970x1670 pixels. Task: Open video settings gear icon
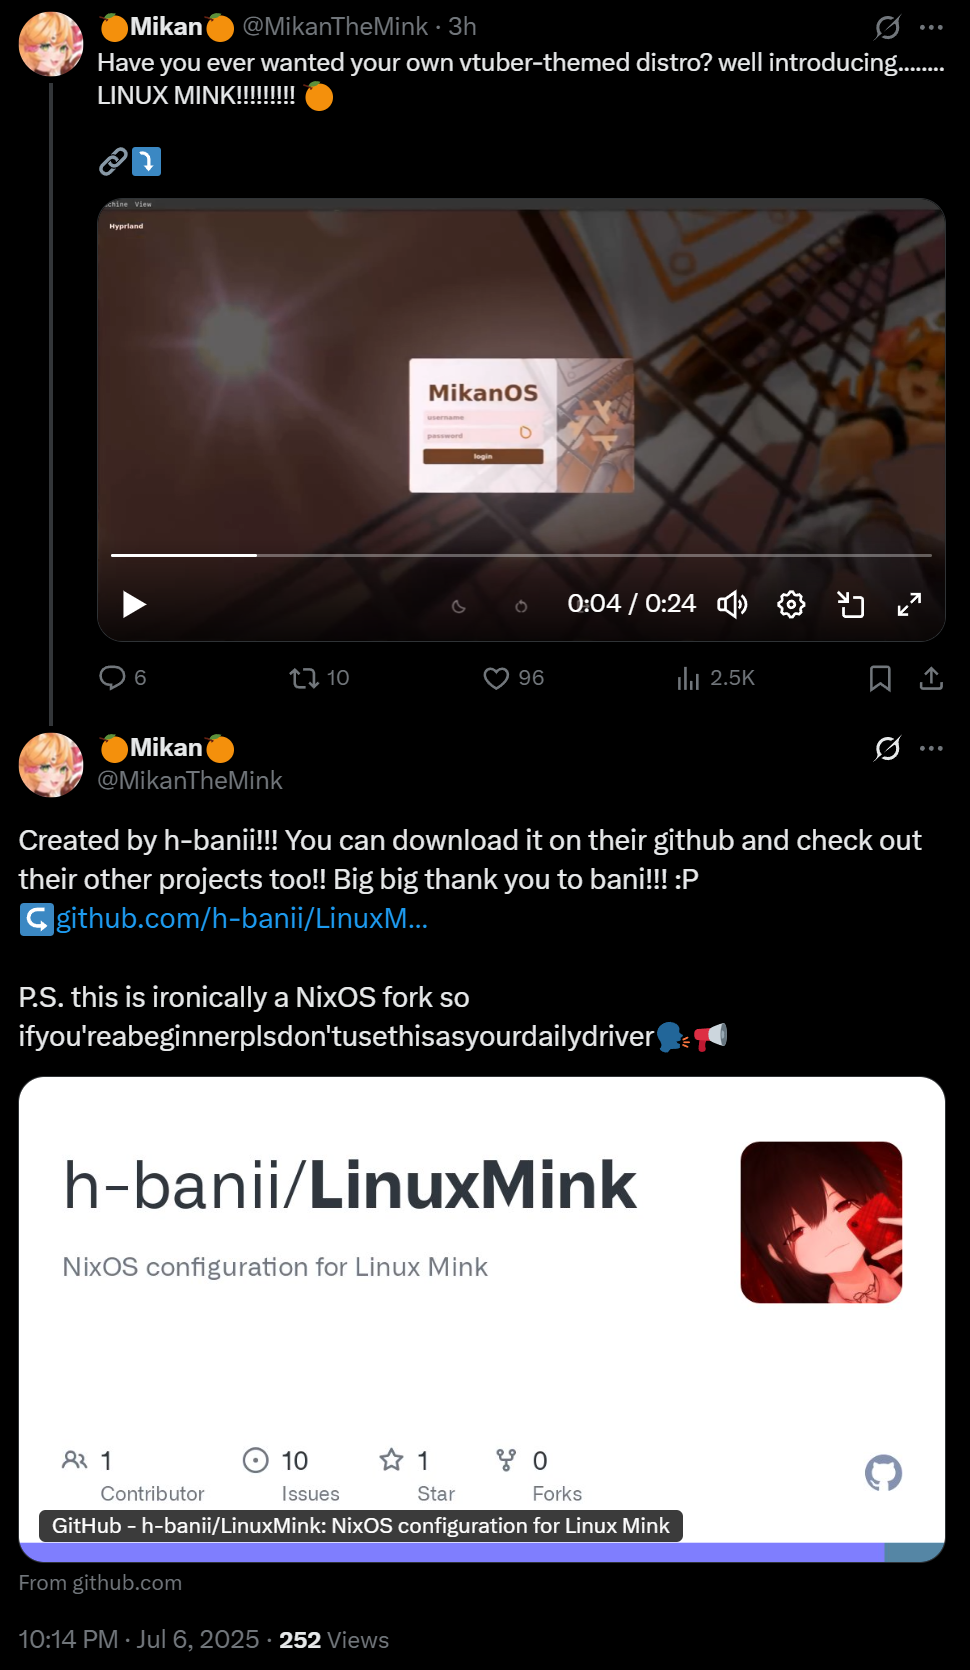[x=791, y=604]
